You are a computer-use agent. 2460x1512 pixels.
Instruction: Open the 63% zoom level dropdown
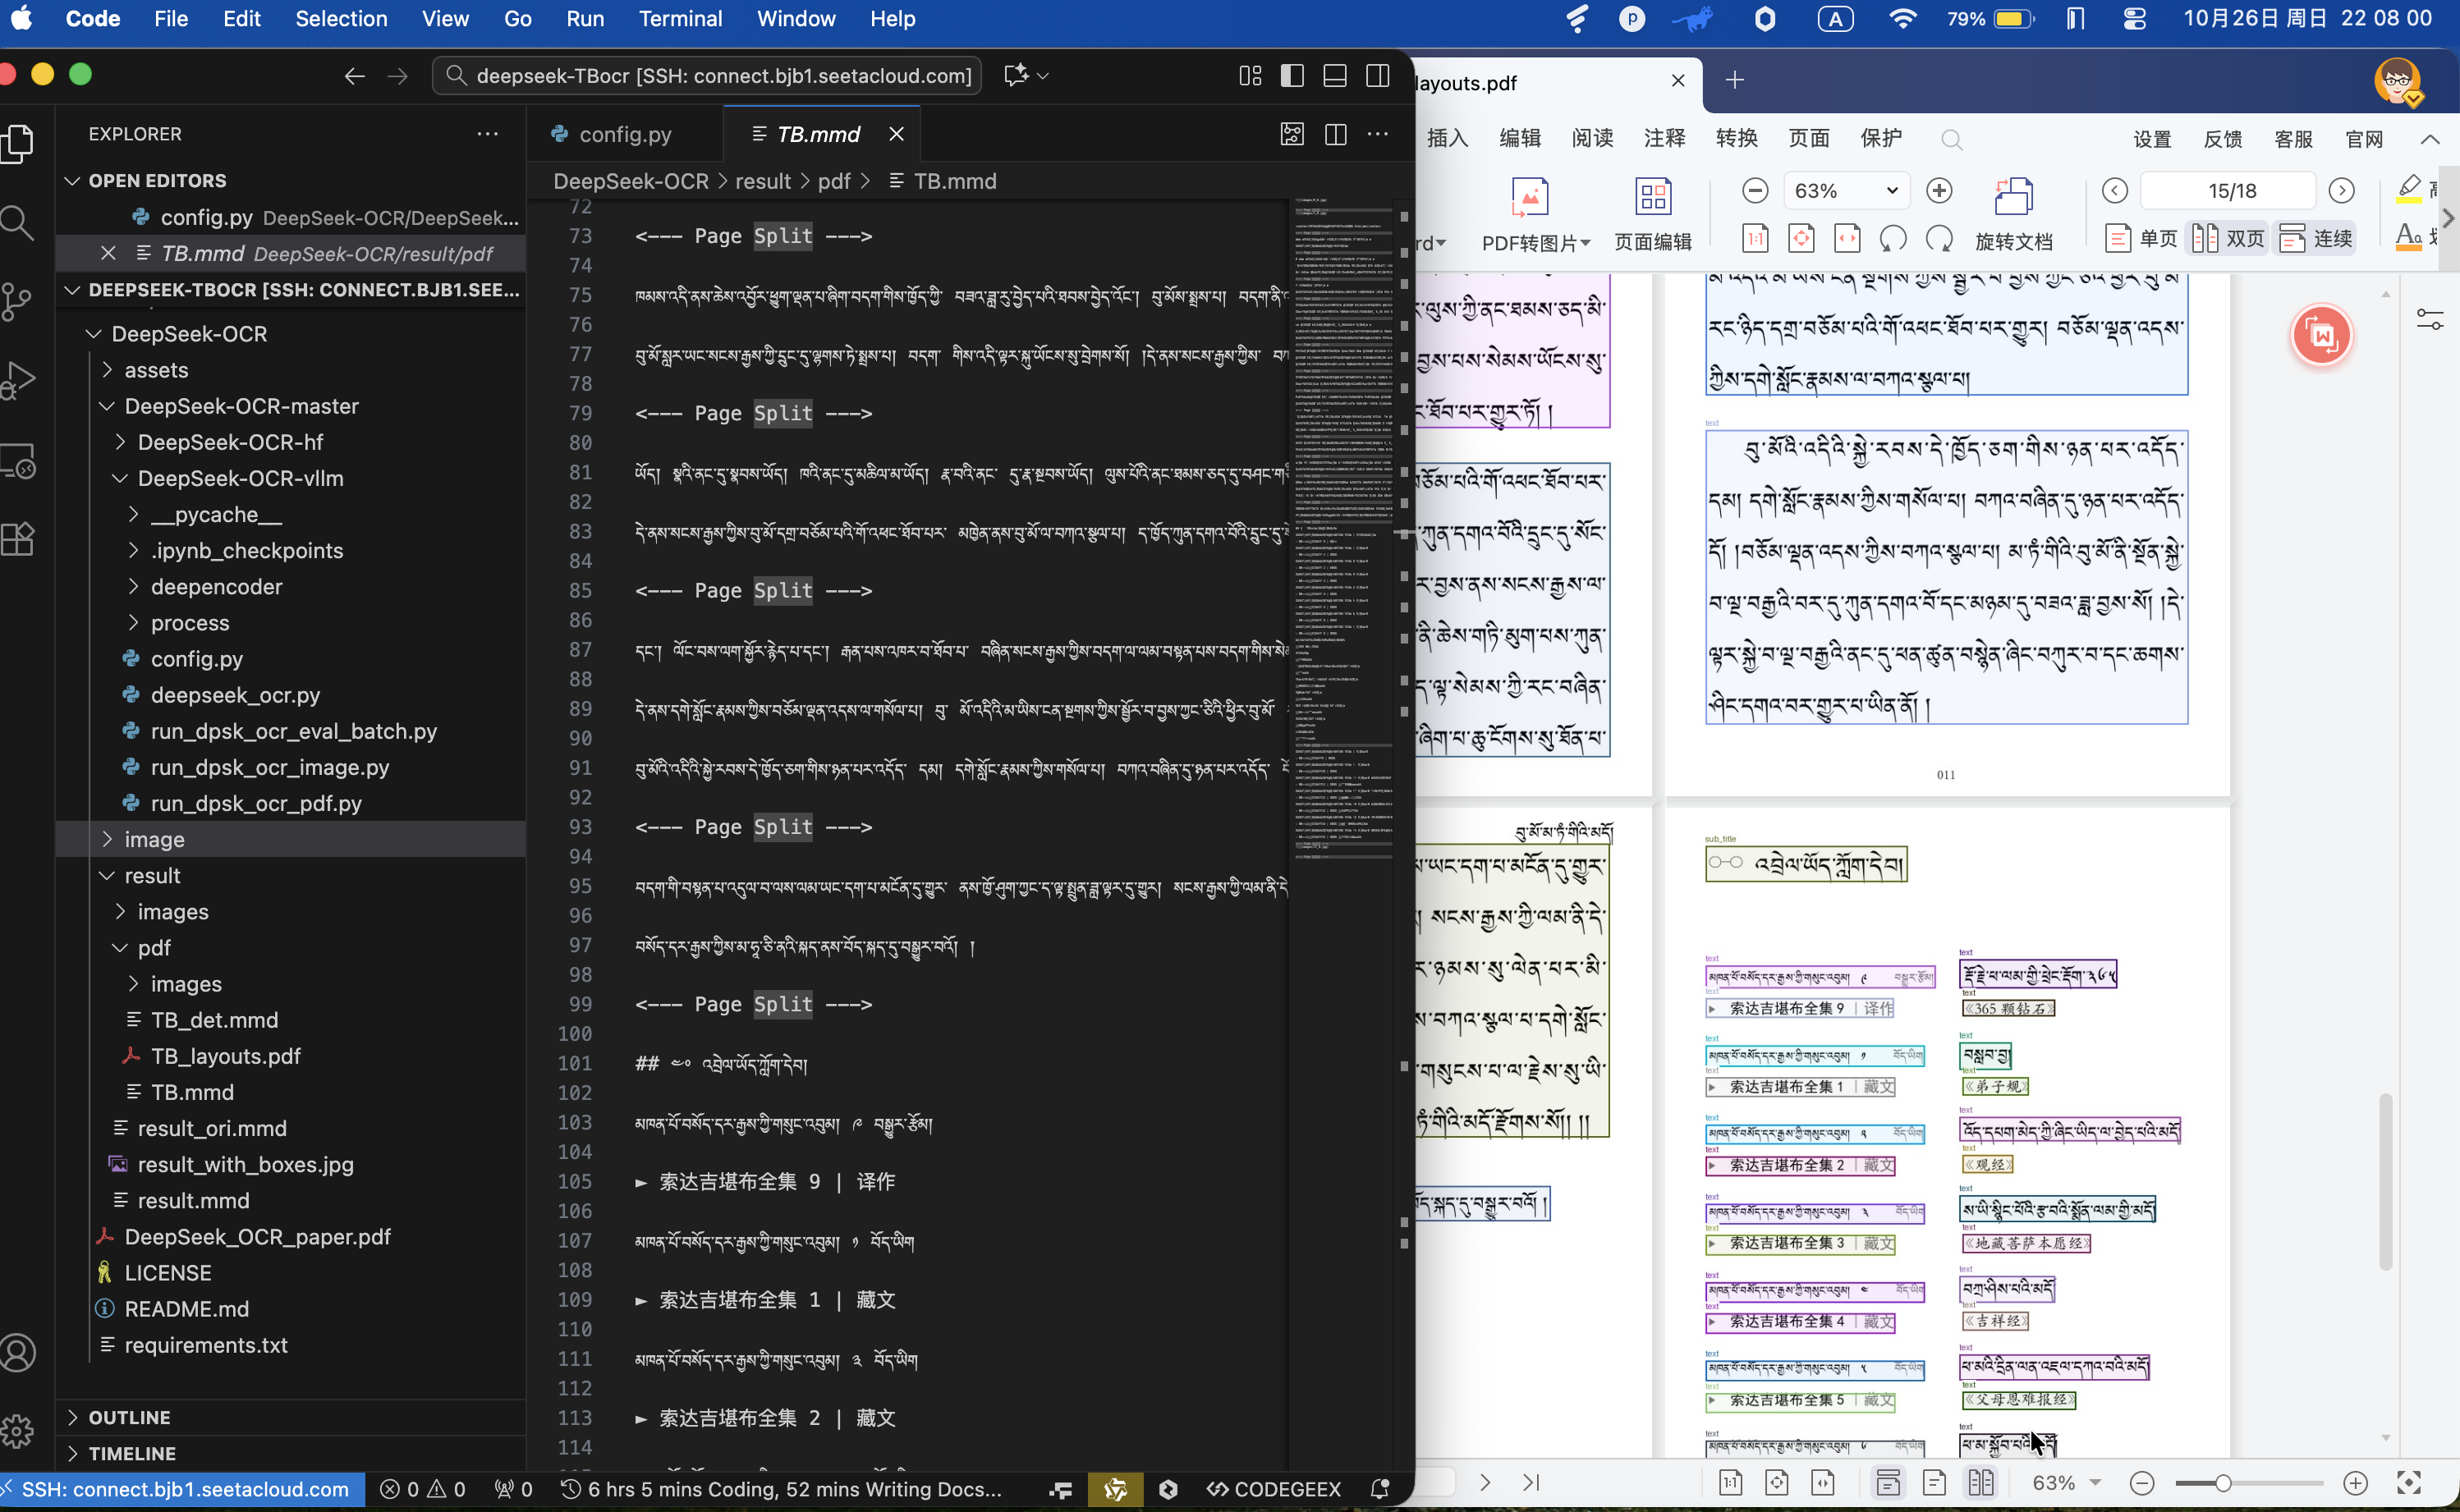[x=1845, y=190]
